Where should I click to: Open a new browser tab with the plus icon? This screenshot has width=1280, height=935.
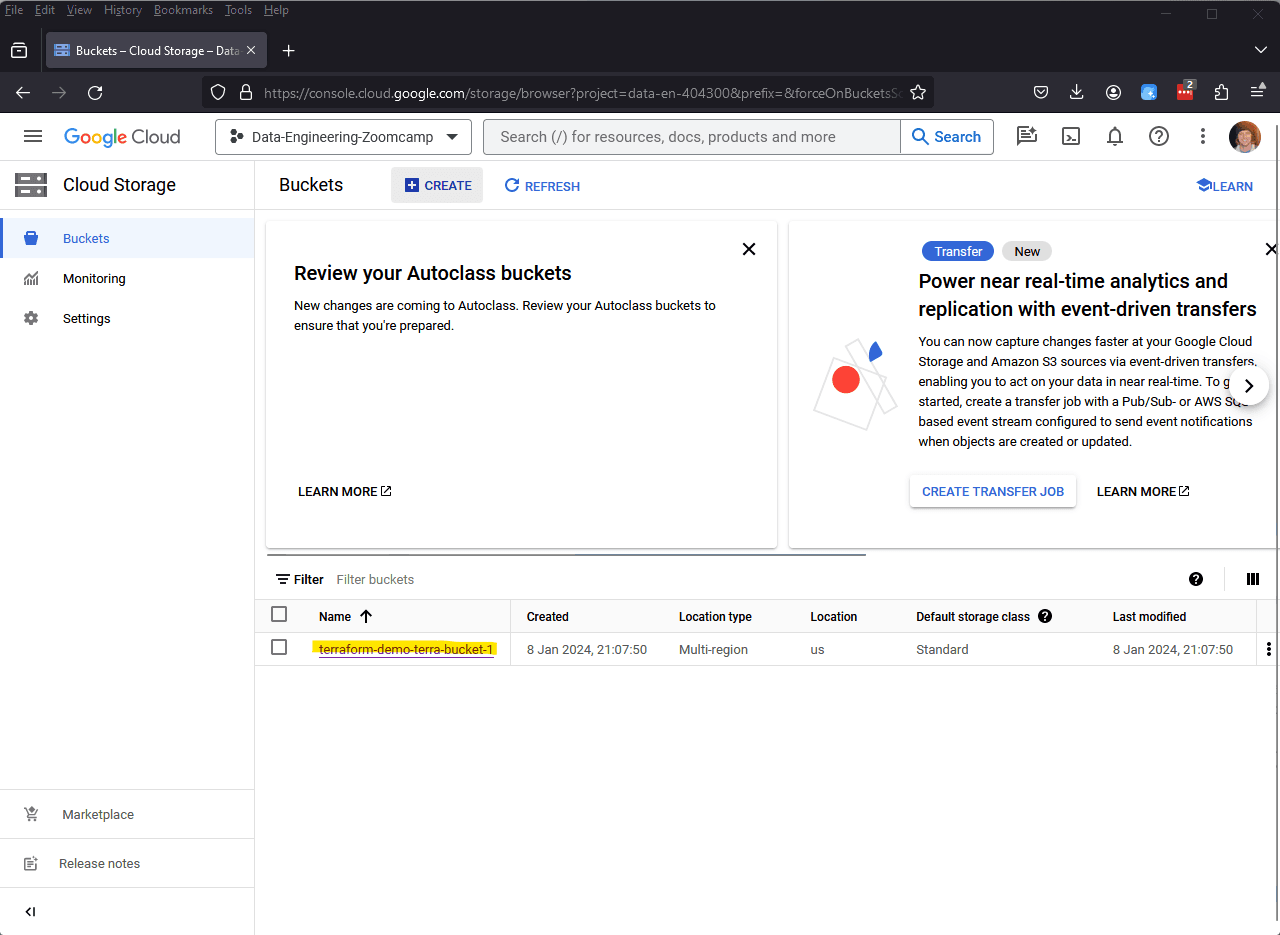pos(288,51)
